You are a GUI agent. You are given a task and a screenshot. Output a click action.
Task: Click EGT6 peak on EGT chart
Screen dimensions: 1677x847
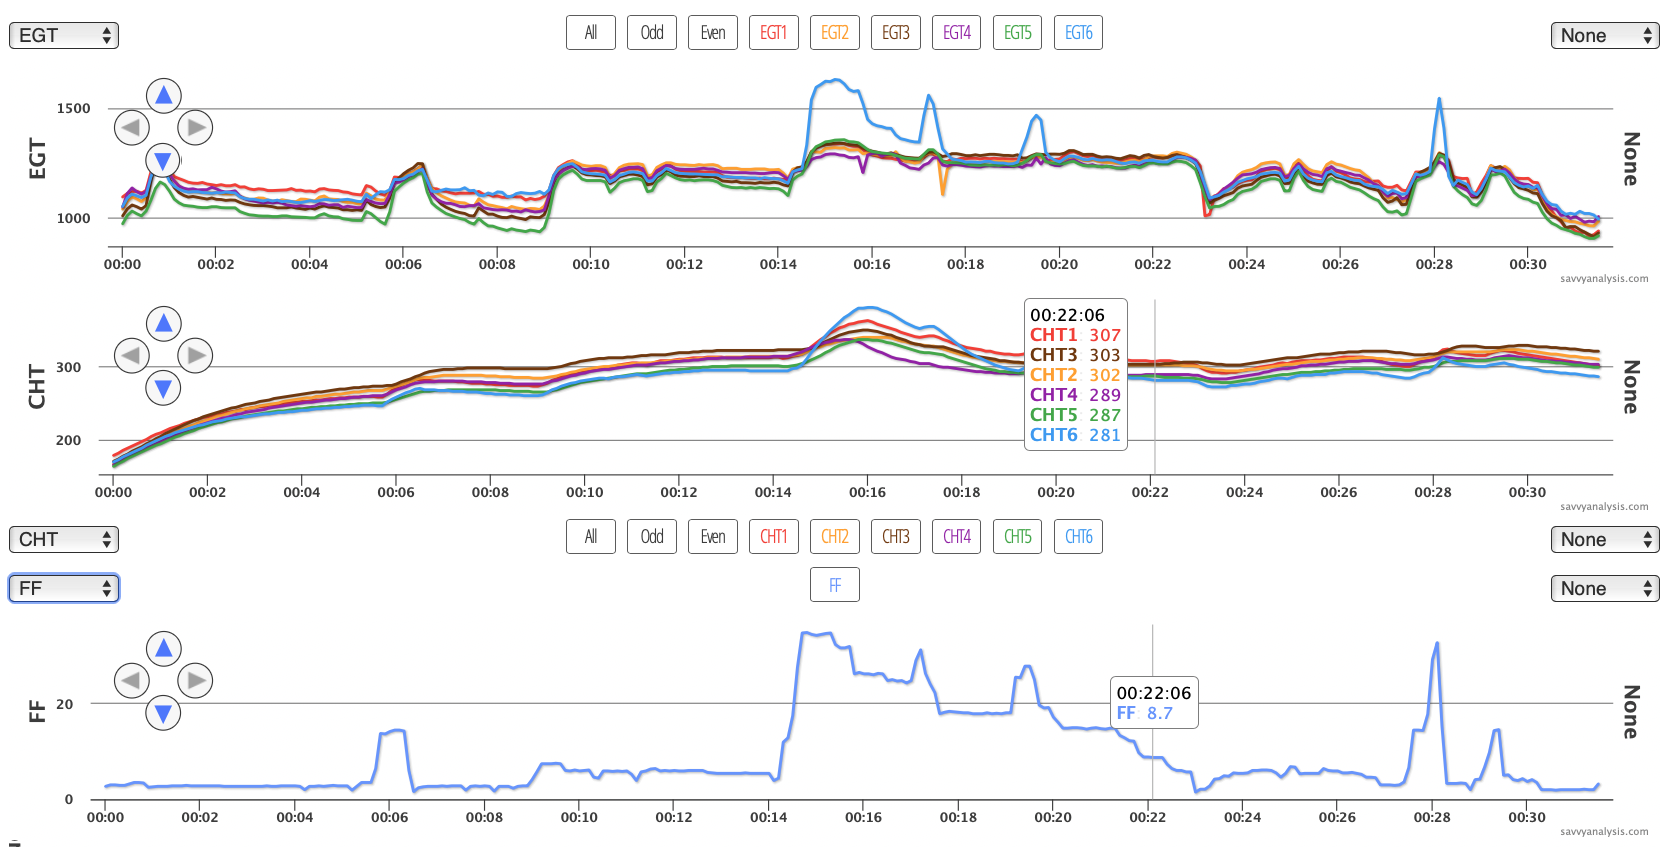point(836,80)
